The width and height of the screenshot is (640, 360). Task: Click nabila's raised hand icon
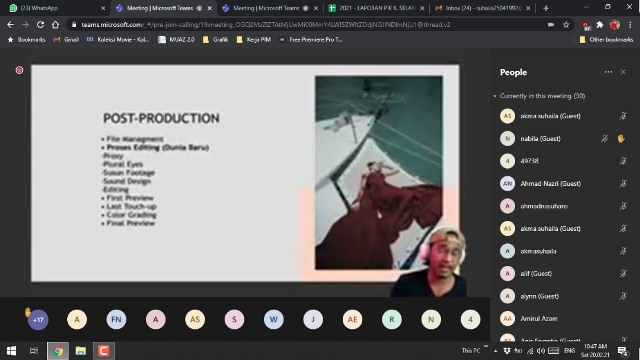(621, 139)
